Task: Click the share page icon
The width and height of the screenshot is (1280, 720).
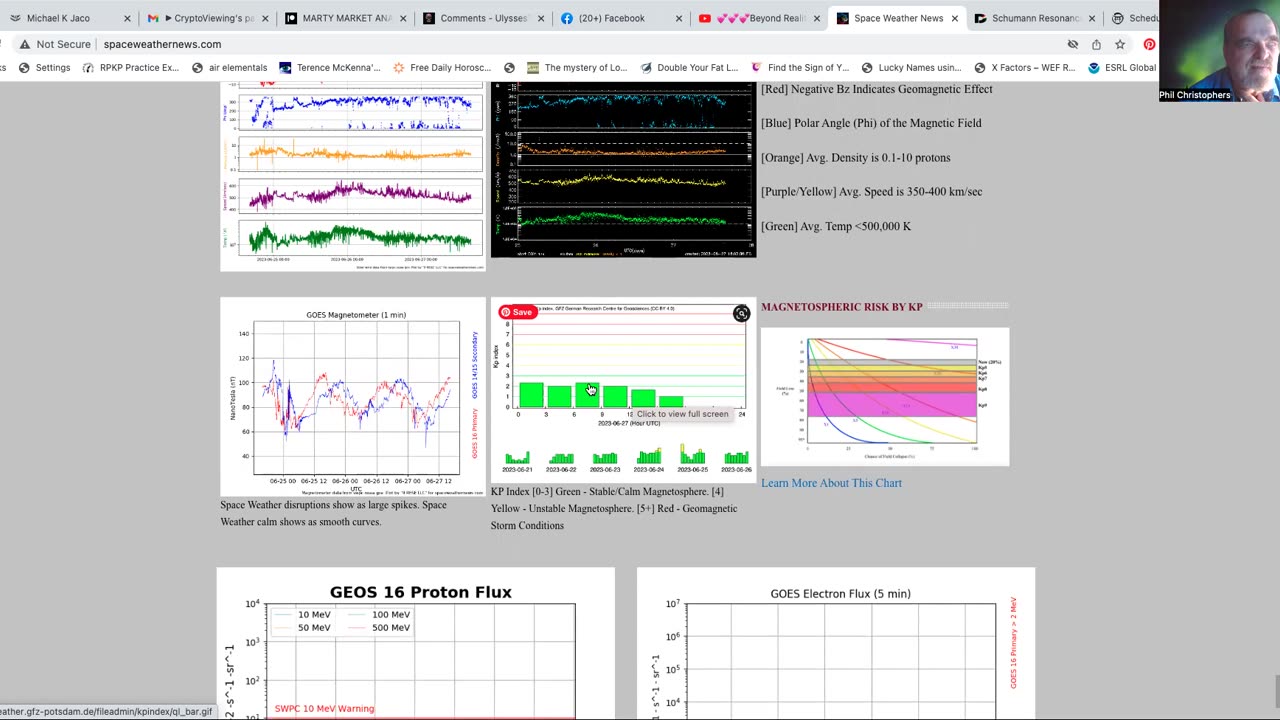Action: (x=1096, y=44)
